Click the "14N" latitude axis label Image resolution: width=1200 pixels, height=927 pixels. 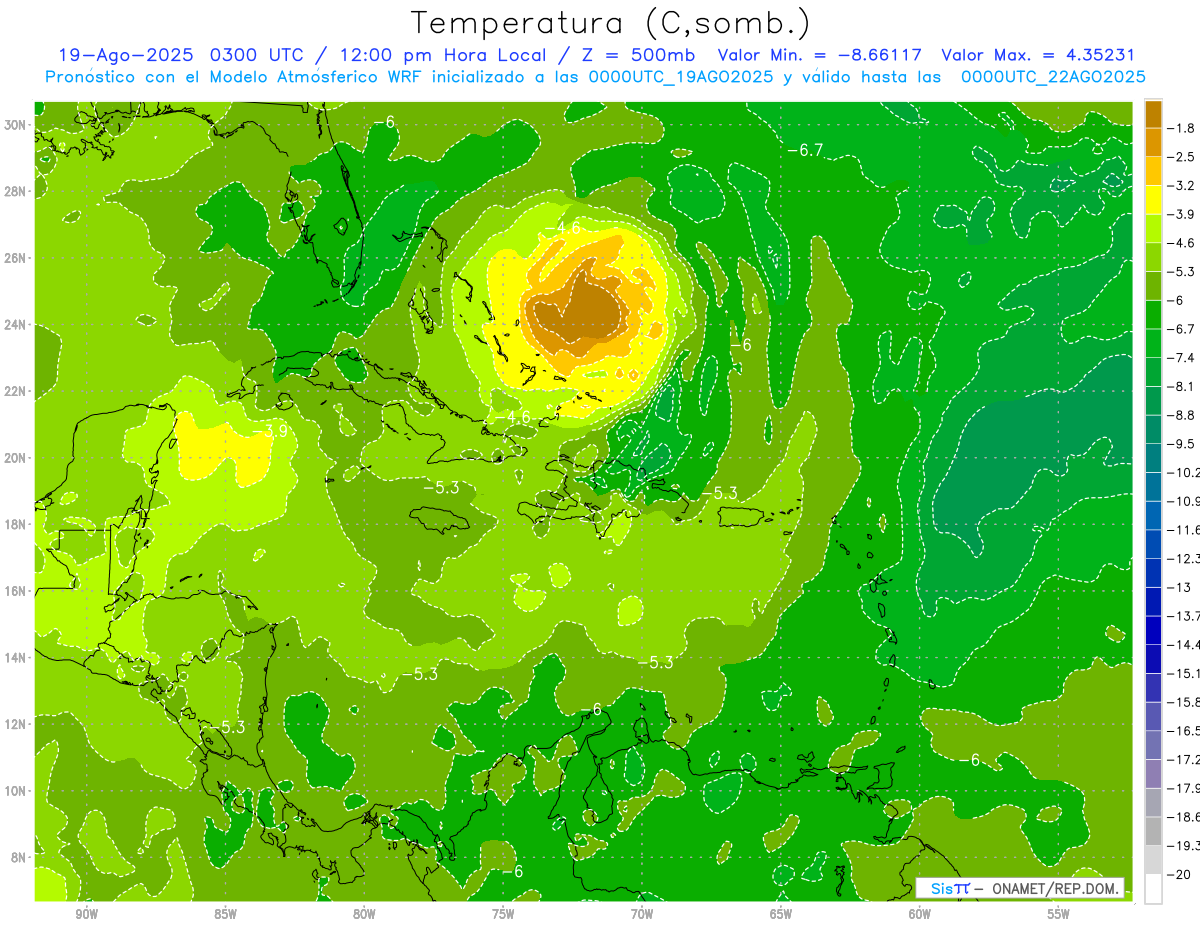[x=15, y=657]
